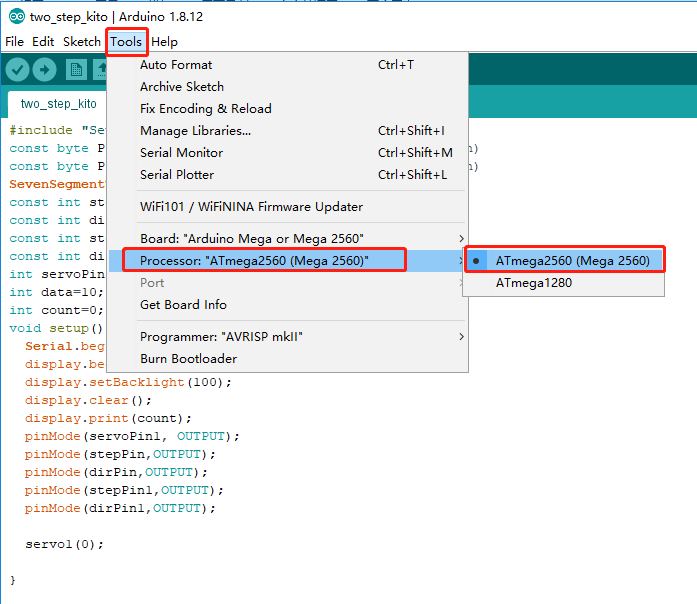Image resolution: width=697 pixels, height=604 pixels.
Task: Close the open Tools menu
Action: [126, 42]
